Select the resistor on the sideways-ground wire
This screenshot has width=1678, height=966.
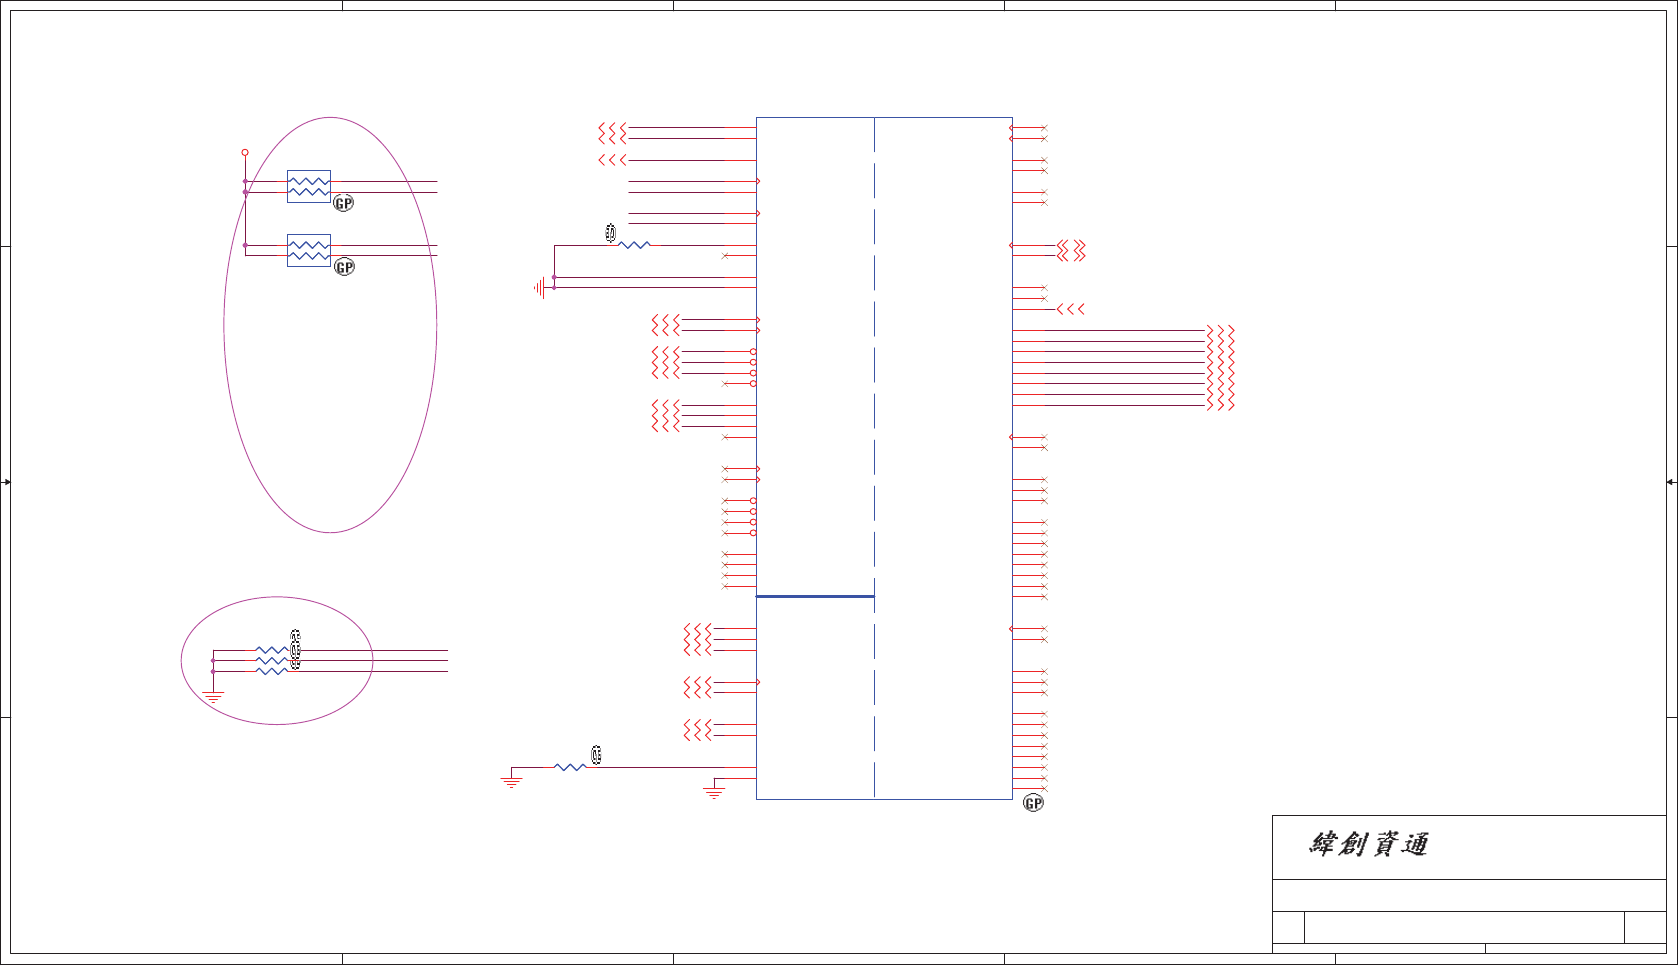[x=634, y=245]
